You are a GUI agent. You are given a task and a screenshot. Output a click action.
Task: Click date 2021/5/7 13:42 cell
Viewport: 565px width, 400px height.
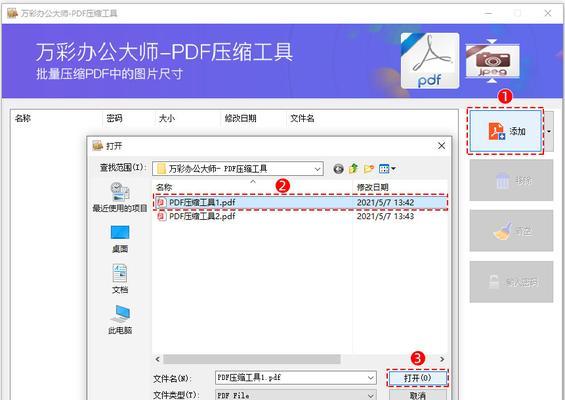(x=385, y=202)
